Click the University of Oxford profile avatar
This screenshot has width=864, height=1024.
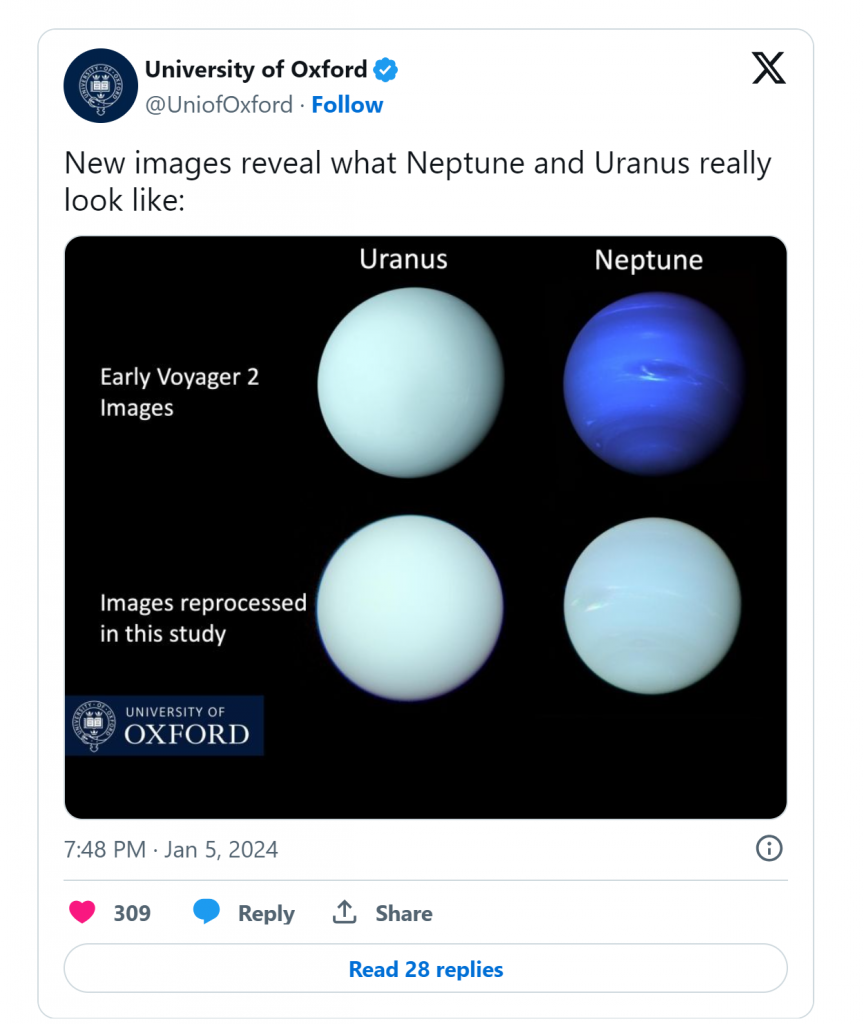click(100, 85)
